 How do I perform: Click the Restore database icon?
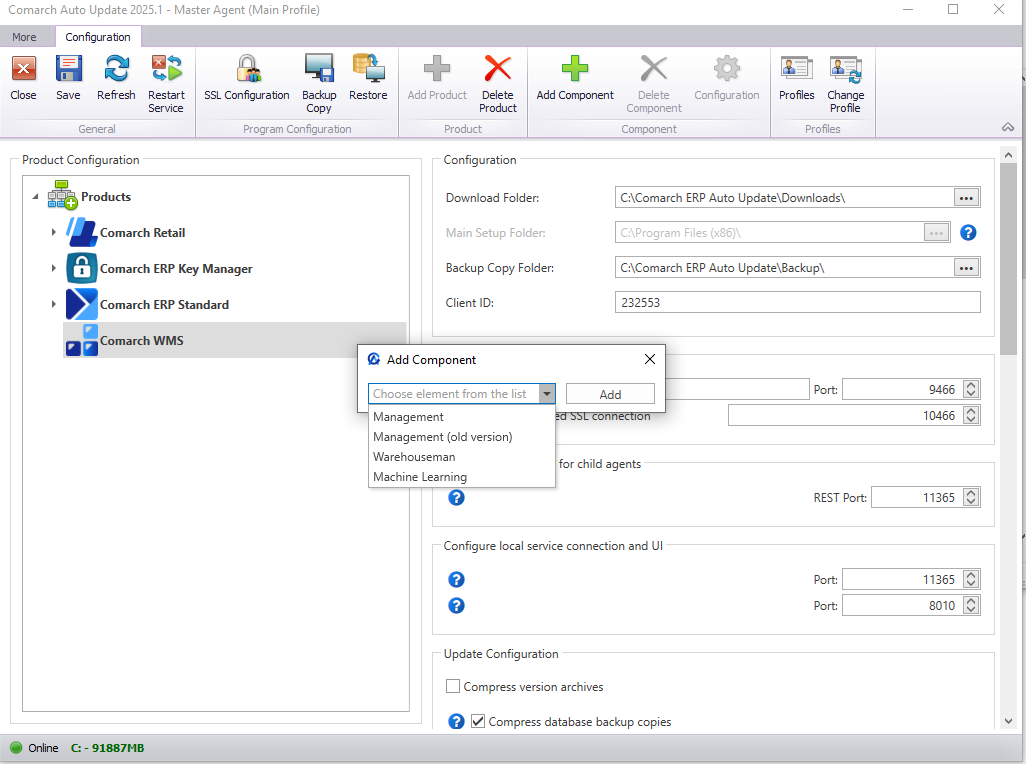tap(368, 69)
